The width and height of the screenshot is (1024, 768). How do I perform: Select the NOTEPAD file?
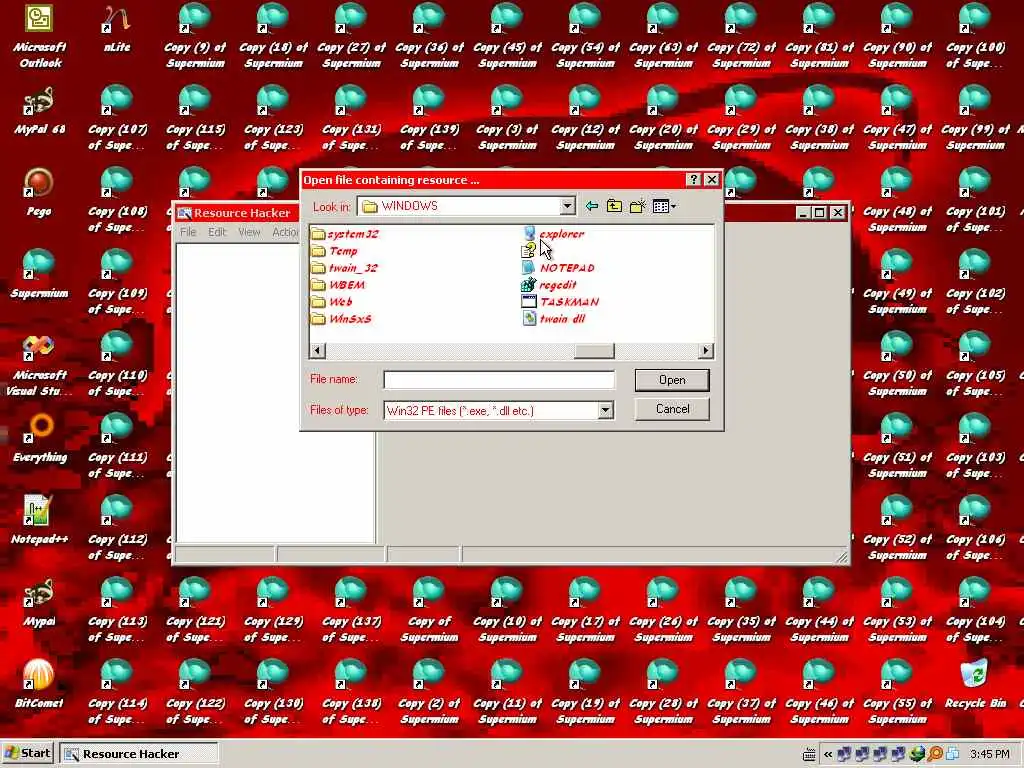click(x=558, y=268)
